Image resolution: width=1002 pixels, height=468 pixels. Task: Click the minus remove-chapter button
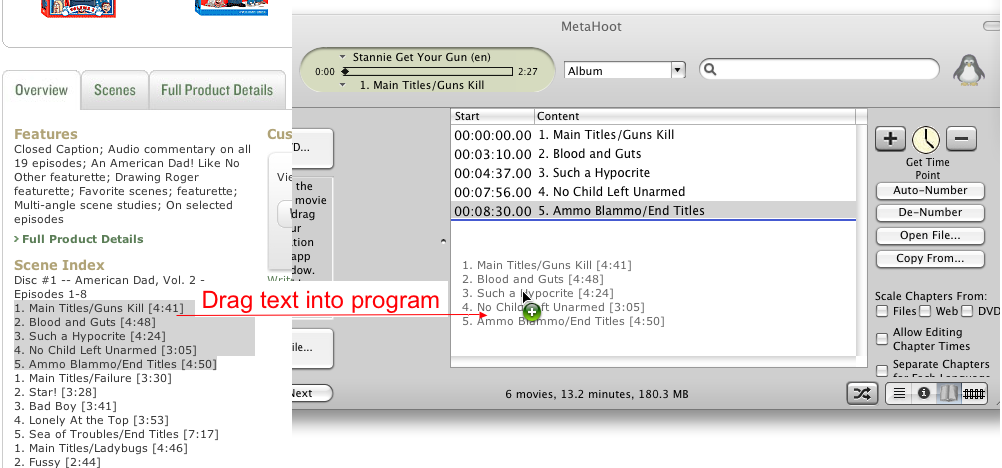962,139
